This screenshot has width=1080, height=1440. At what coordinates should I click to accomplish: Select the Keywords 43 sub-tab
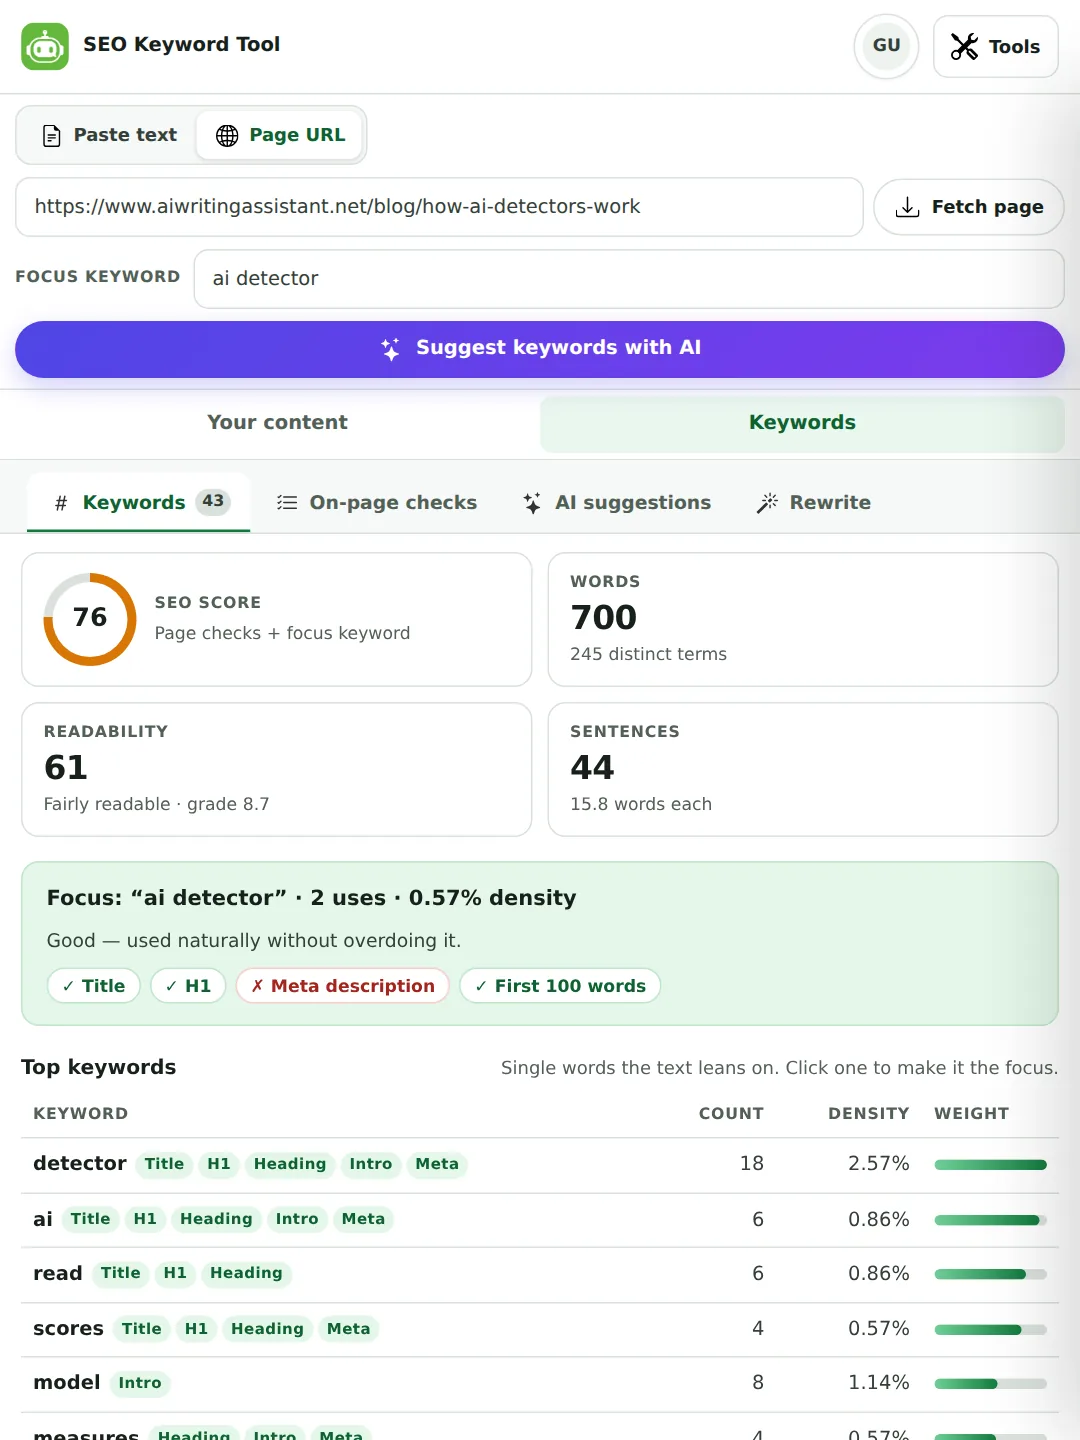pos(138,502)
